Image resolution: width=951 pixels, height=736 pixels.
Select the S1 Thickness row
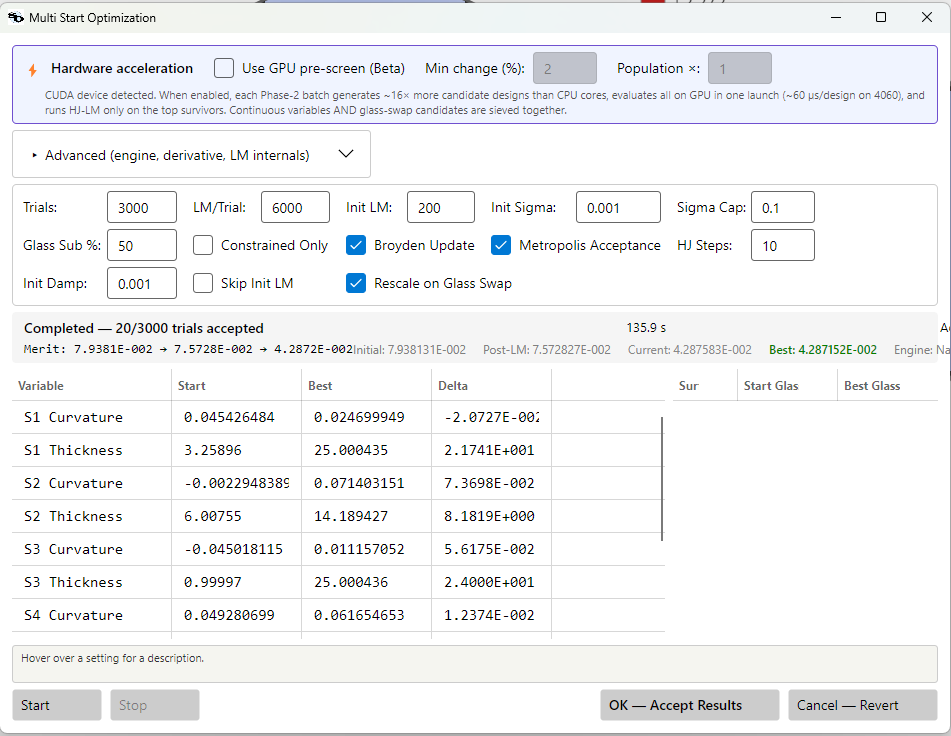(338, 450)
